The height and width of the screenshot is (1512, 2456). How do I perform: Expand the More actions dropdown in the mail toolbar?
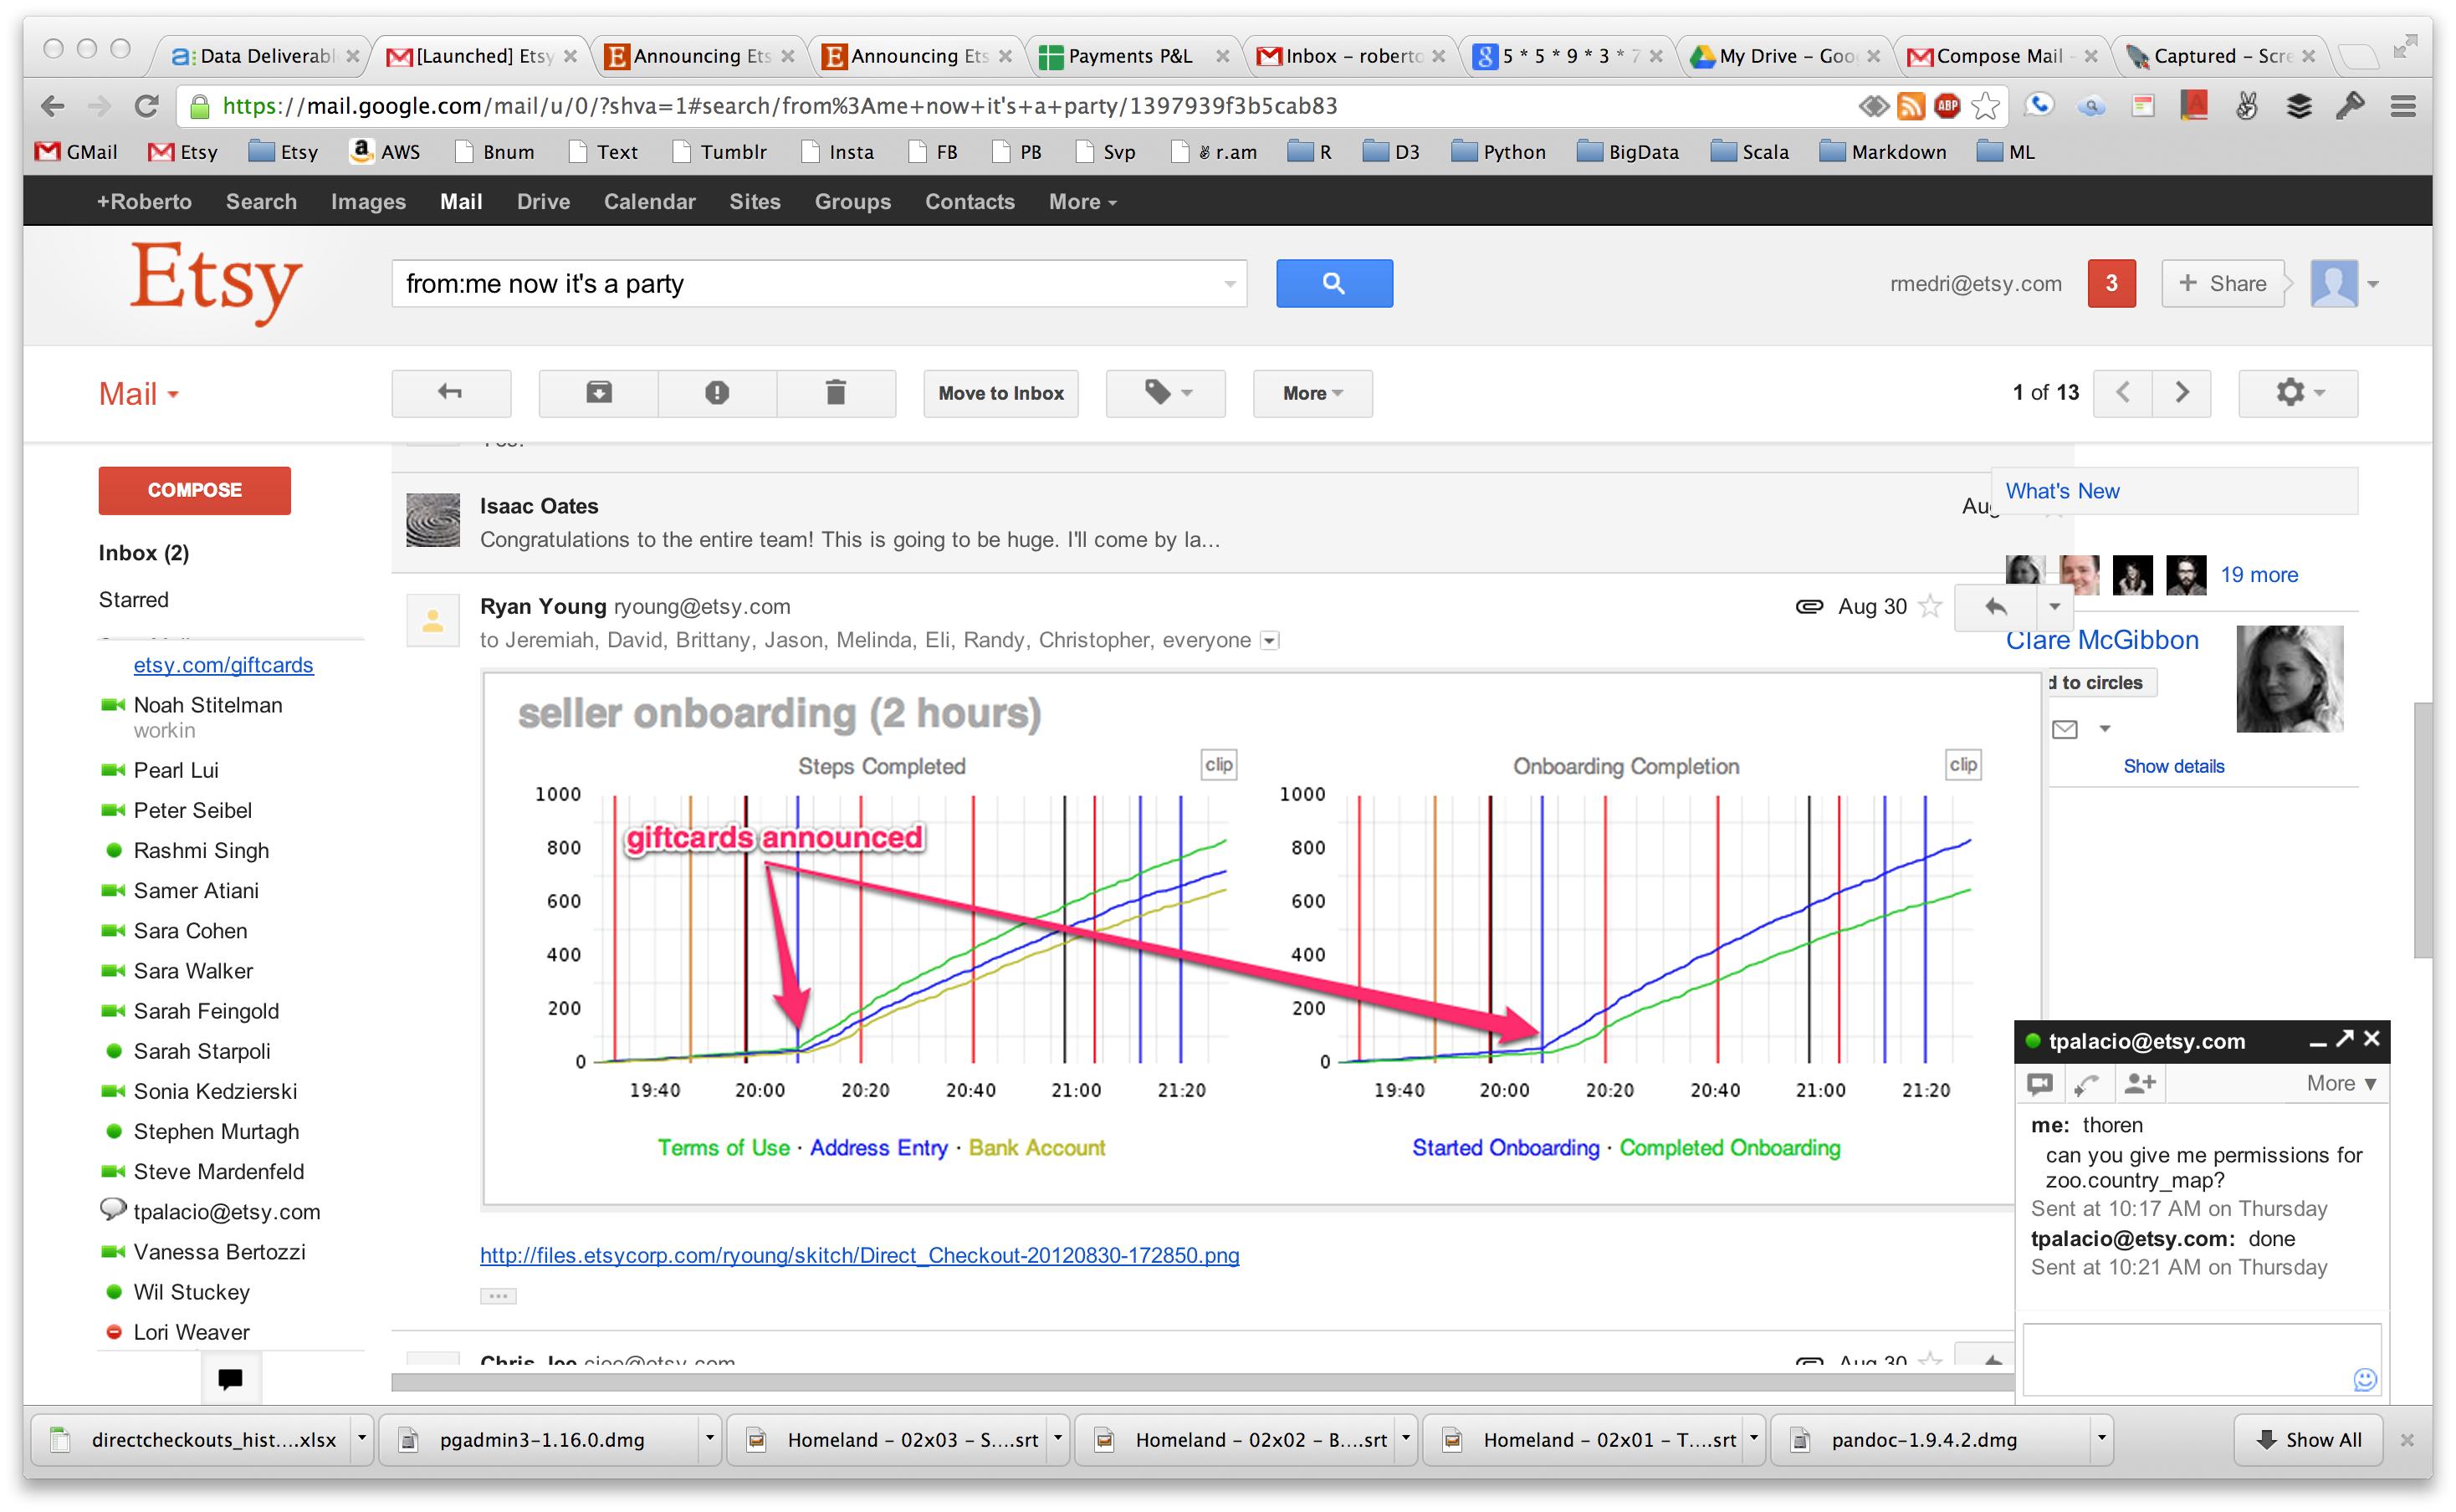tap(1313, 393)
